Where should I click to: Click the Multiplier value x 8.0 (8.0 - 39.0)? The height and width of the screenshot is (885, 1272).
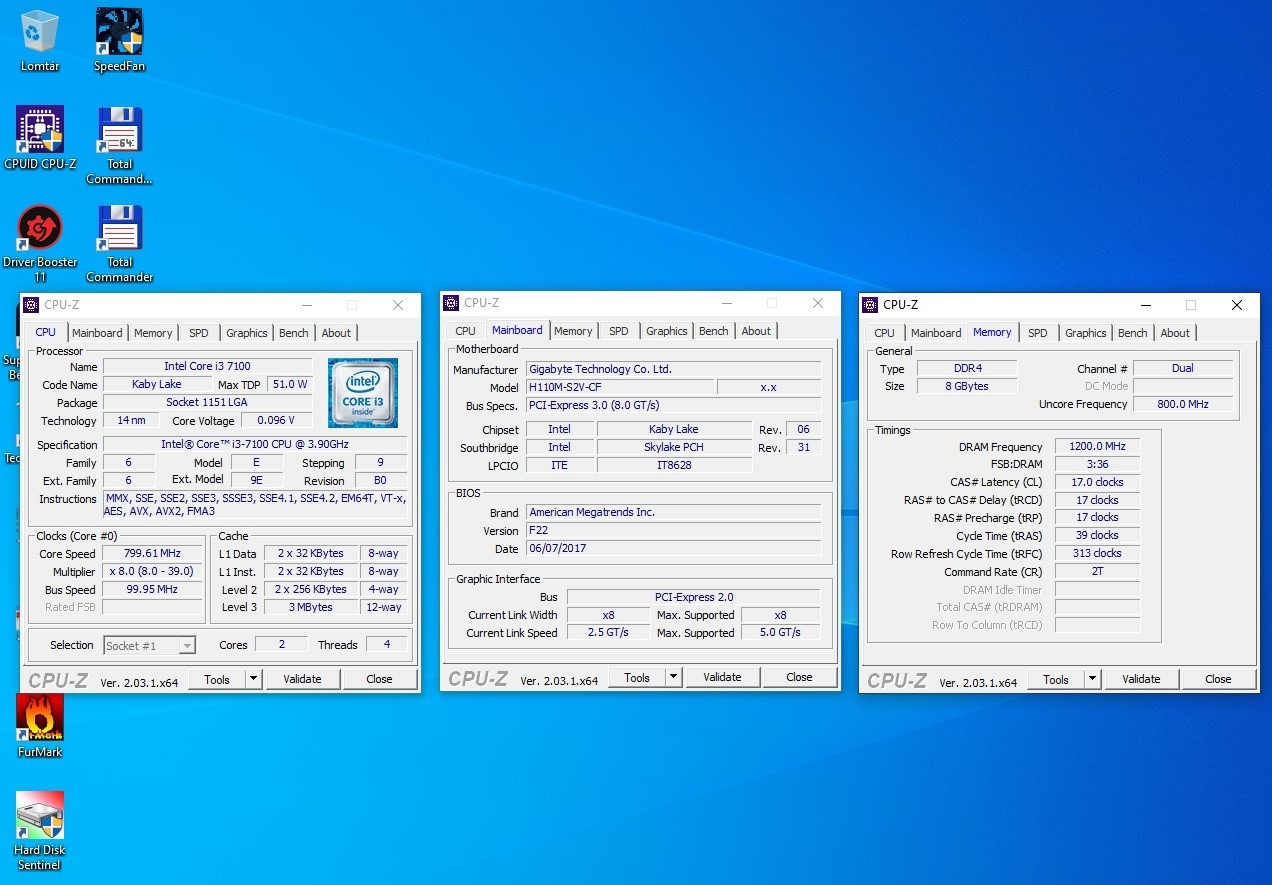coord(152,572)
